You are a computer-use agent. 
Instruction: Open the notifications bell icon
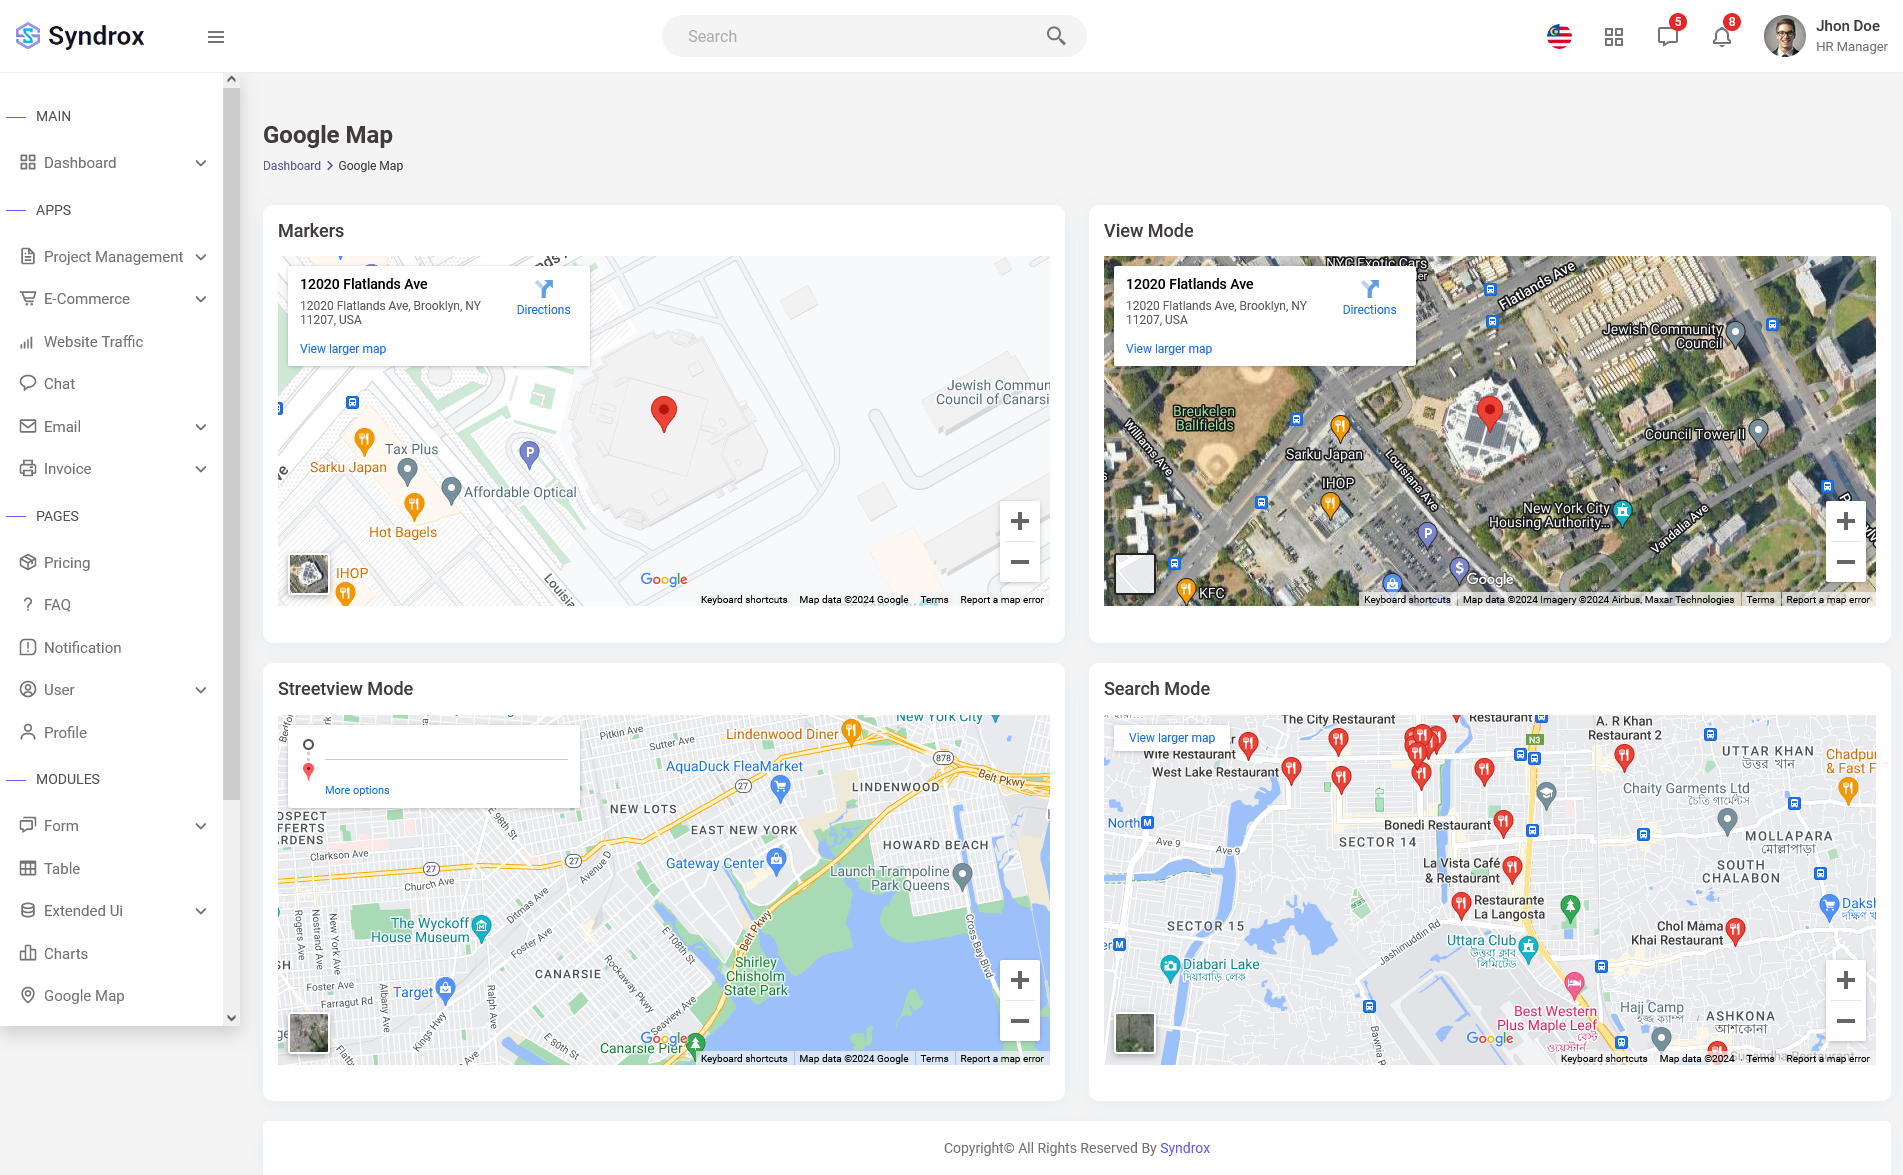coord(1722,37)
